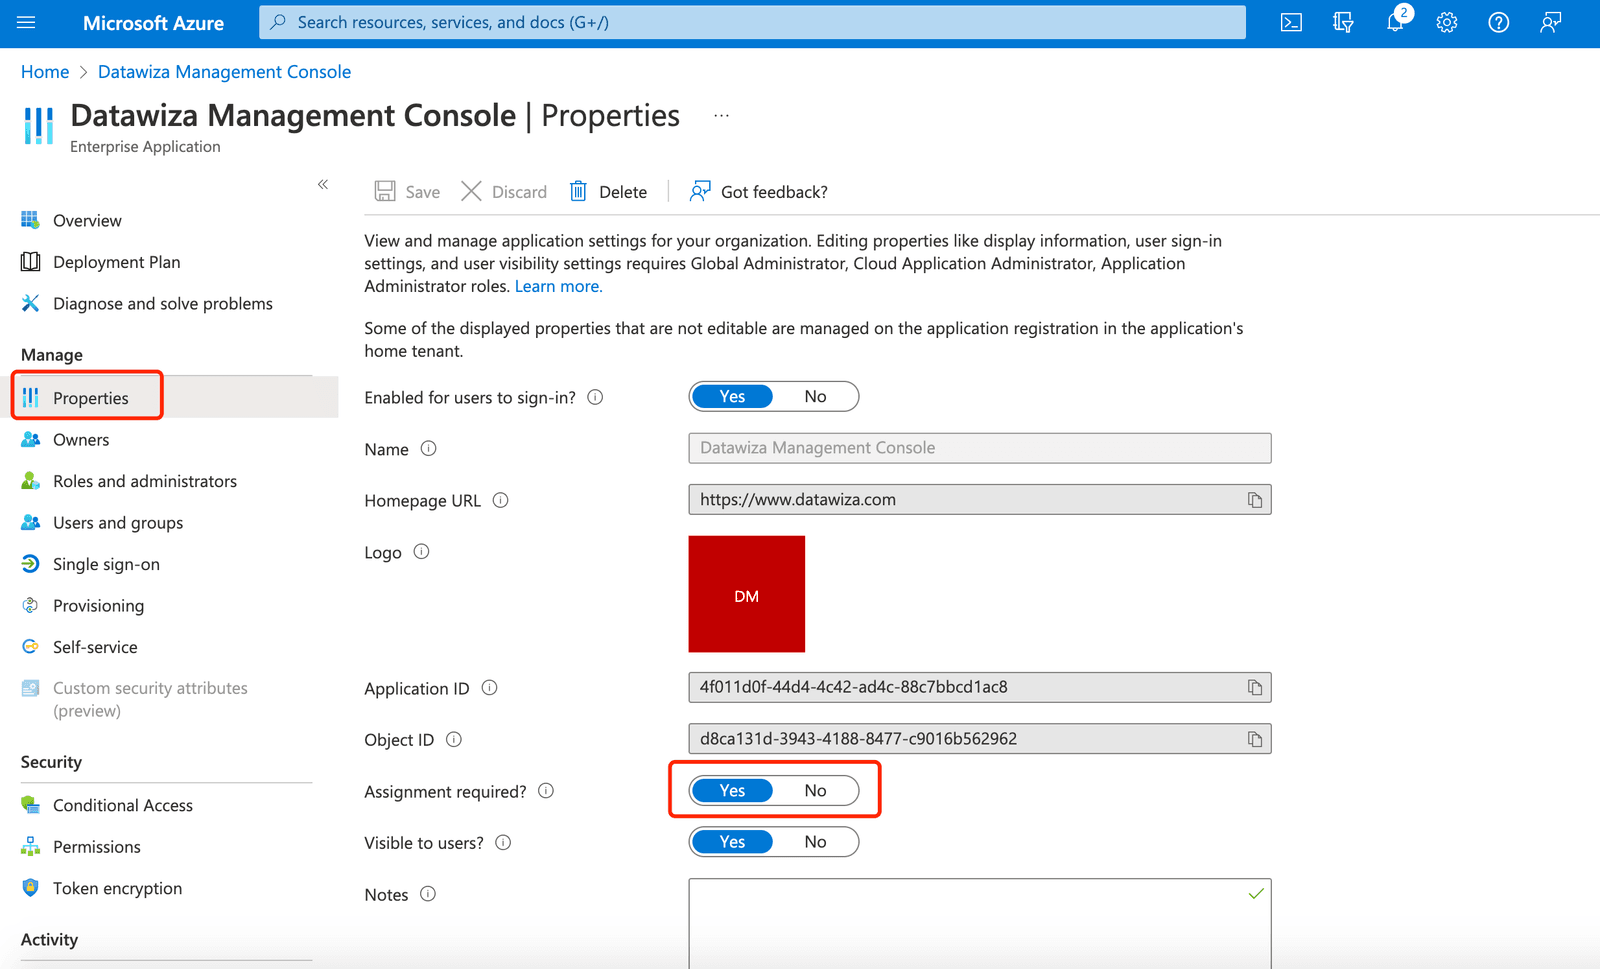Copy the Homepage URL value

point(1254,500)
